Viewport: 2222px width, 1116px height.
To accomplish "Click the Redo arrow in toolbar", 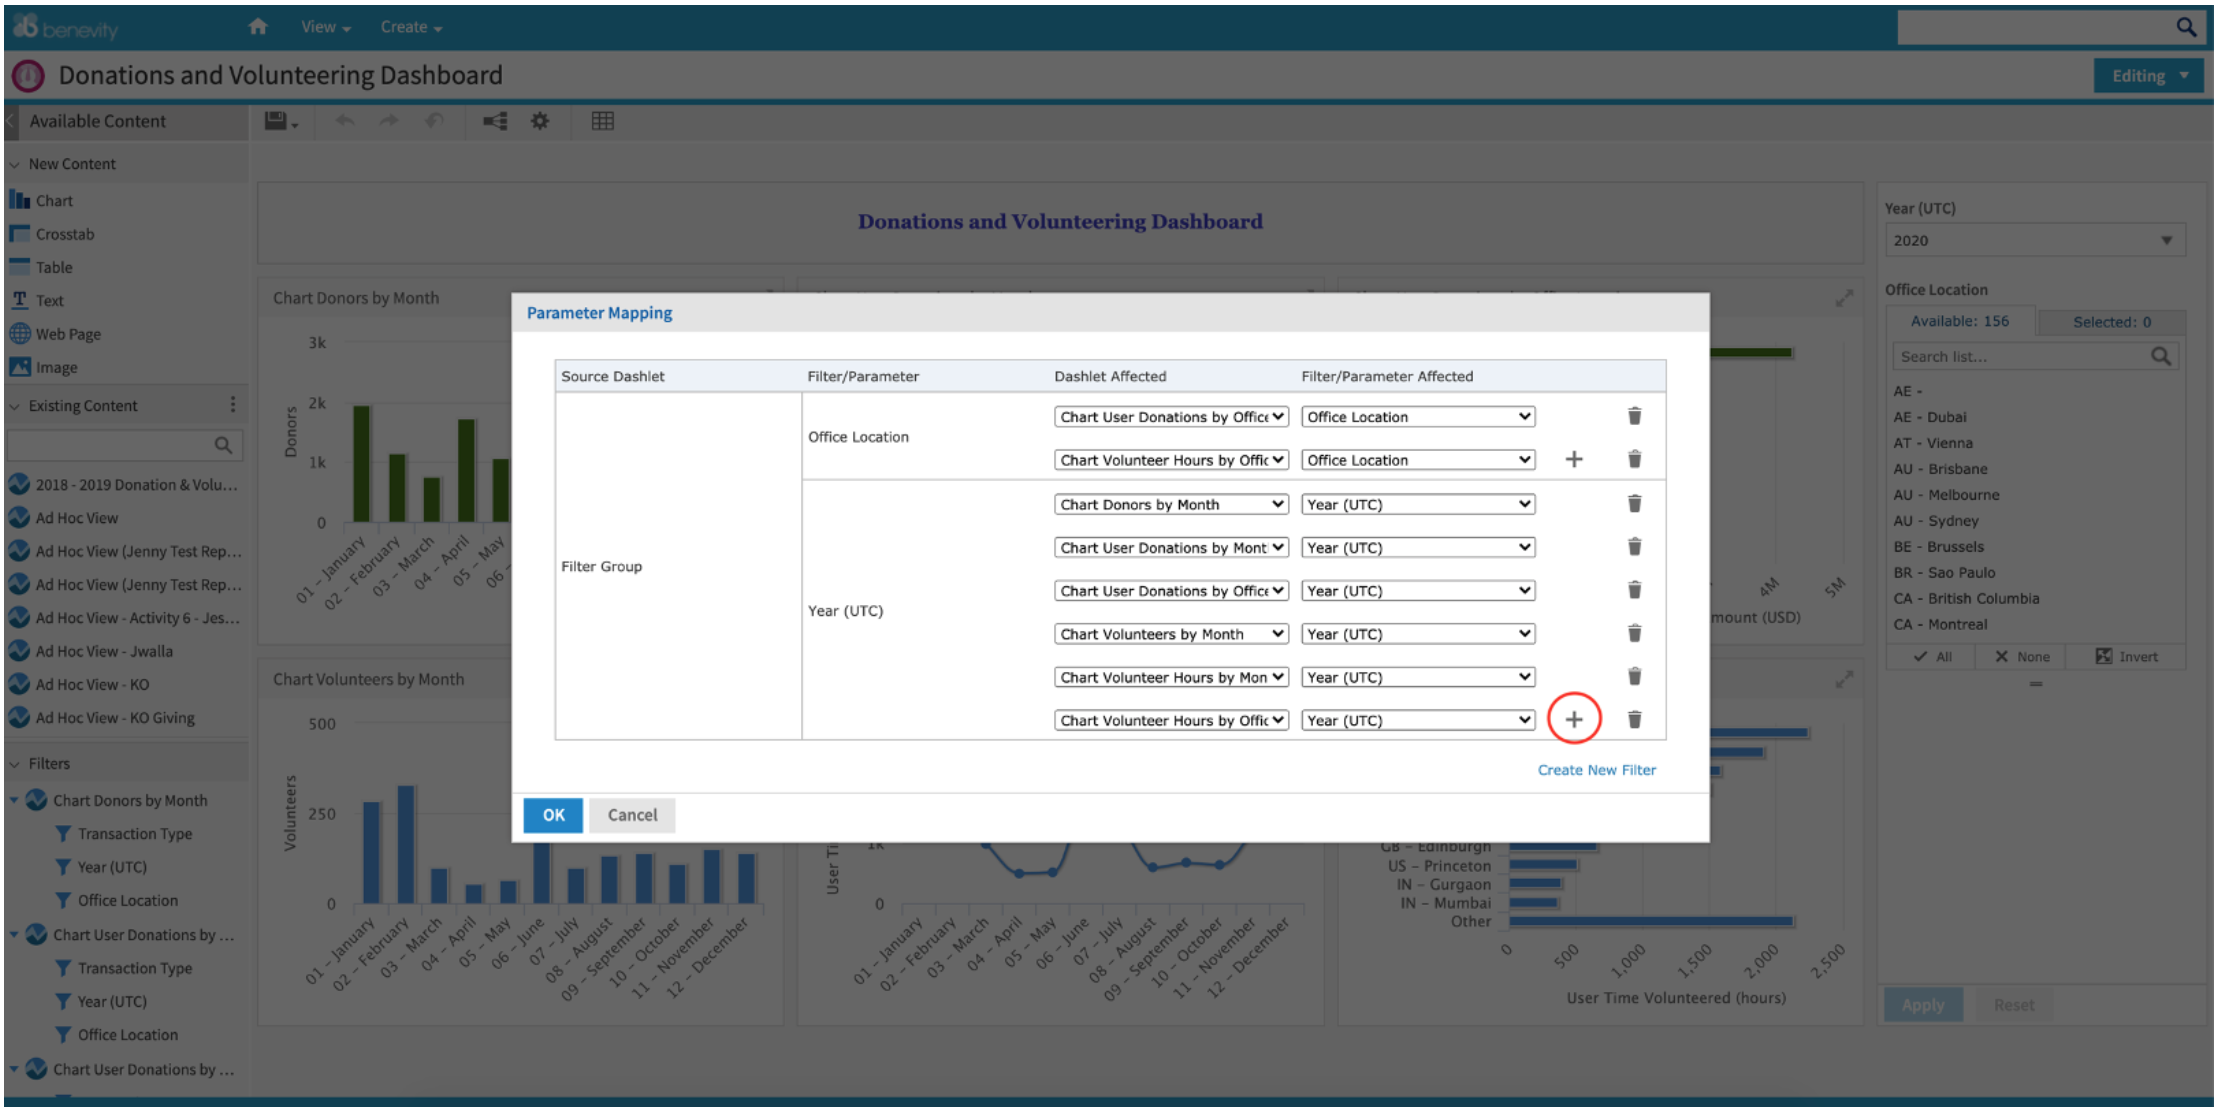I will pos(389,121).
